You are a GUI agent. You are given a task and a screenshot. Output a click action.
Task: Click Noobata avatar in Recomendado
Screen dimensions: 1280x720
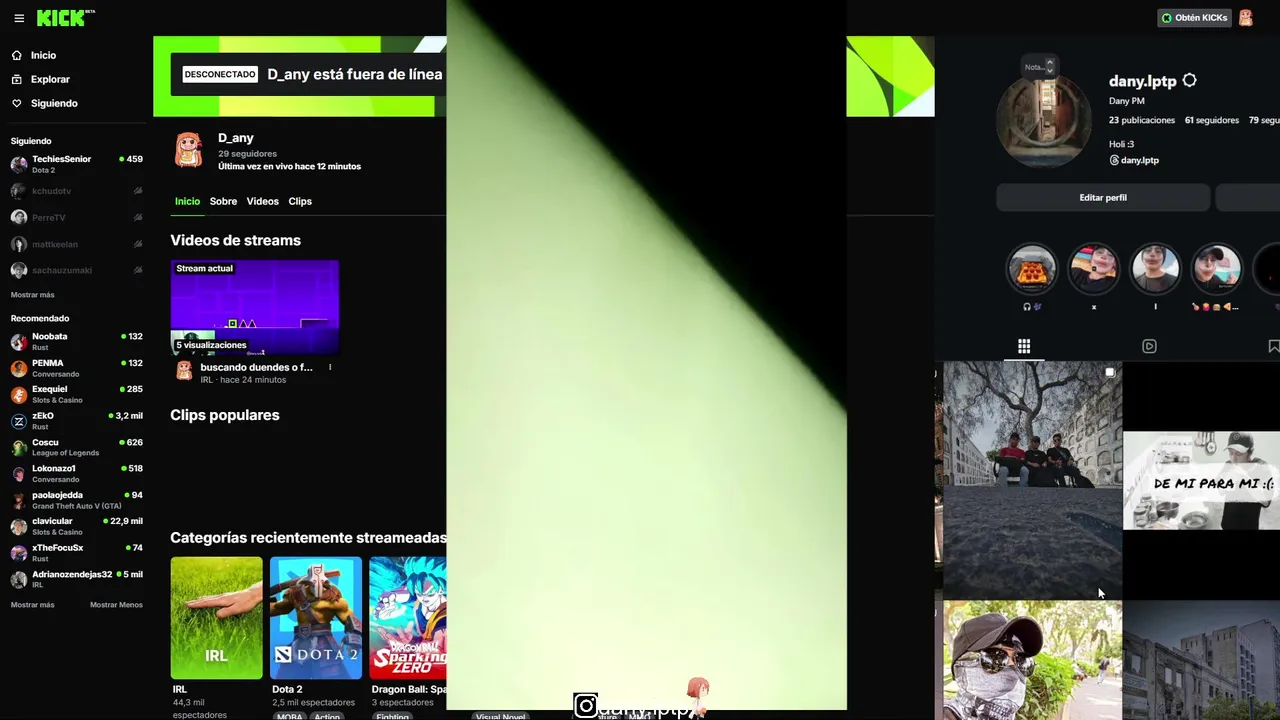(19, 342)
